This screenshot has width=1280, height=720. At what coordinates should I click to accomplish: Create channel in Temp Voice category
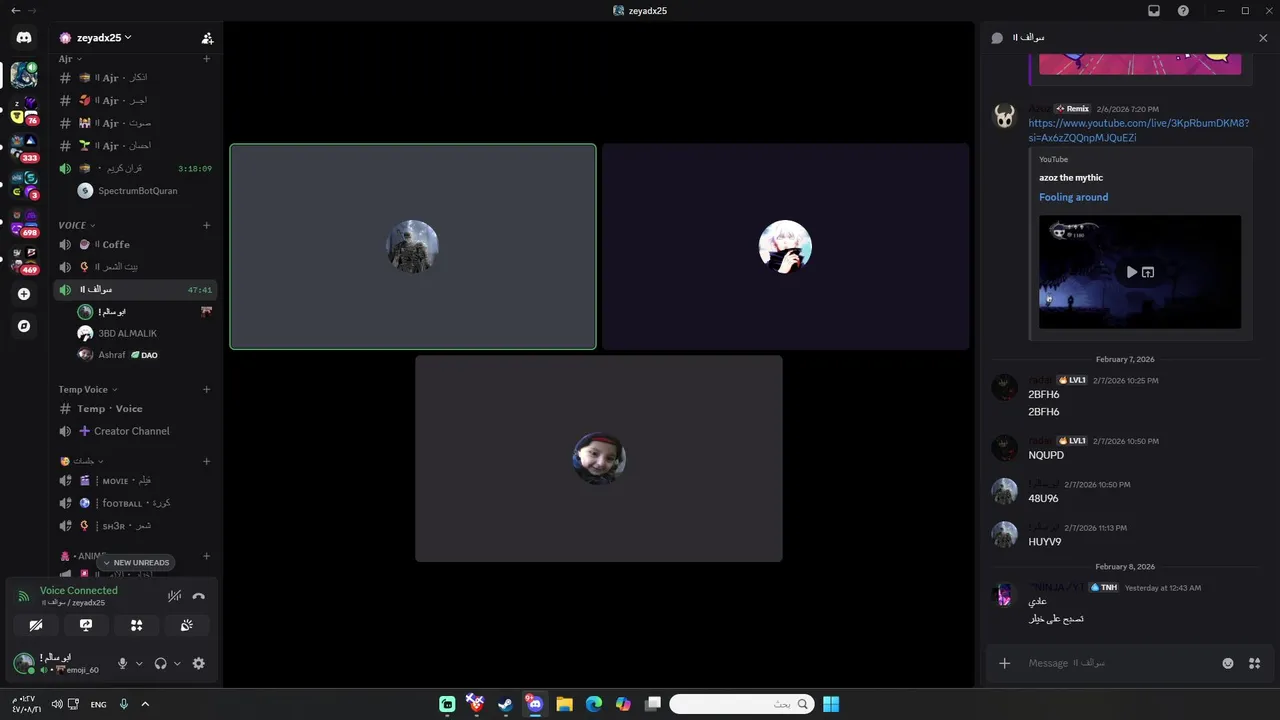(x=207, y=389)
